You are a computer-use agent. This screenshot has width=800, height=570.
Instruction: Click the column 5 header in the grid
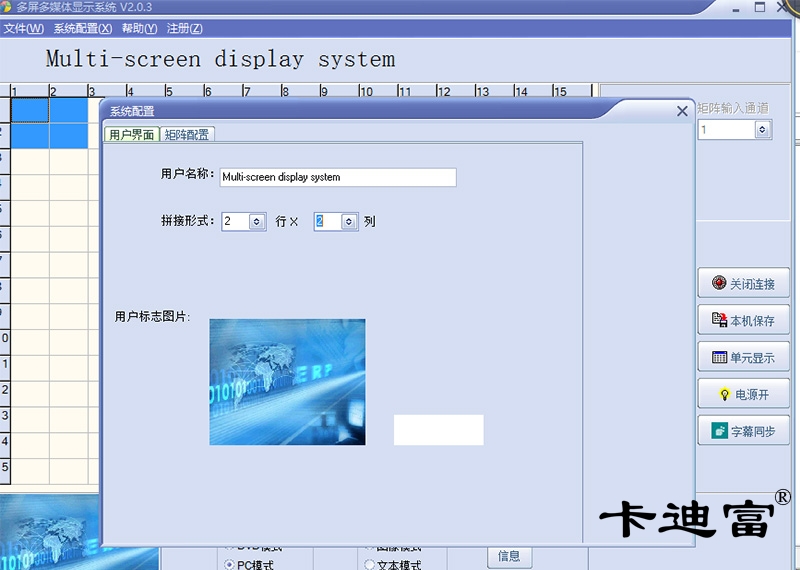coord(184,91)
